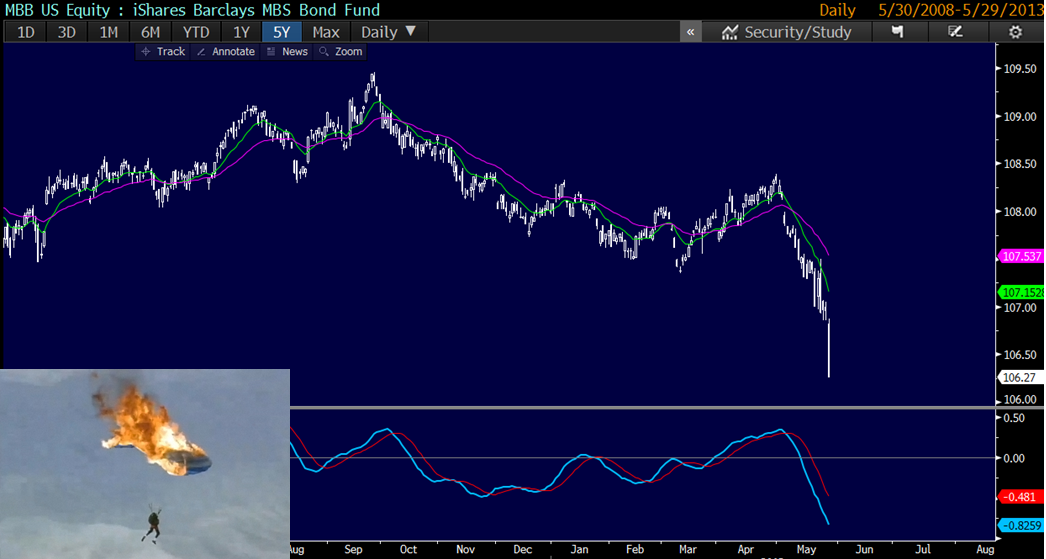
Task: Click the Jan label on time axis
Action: tap(579, 549)
